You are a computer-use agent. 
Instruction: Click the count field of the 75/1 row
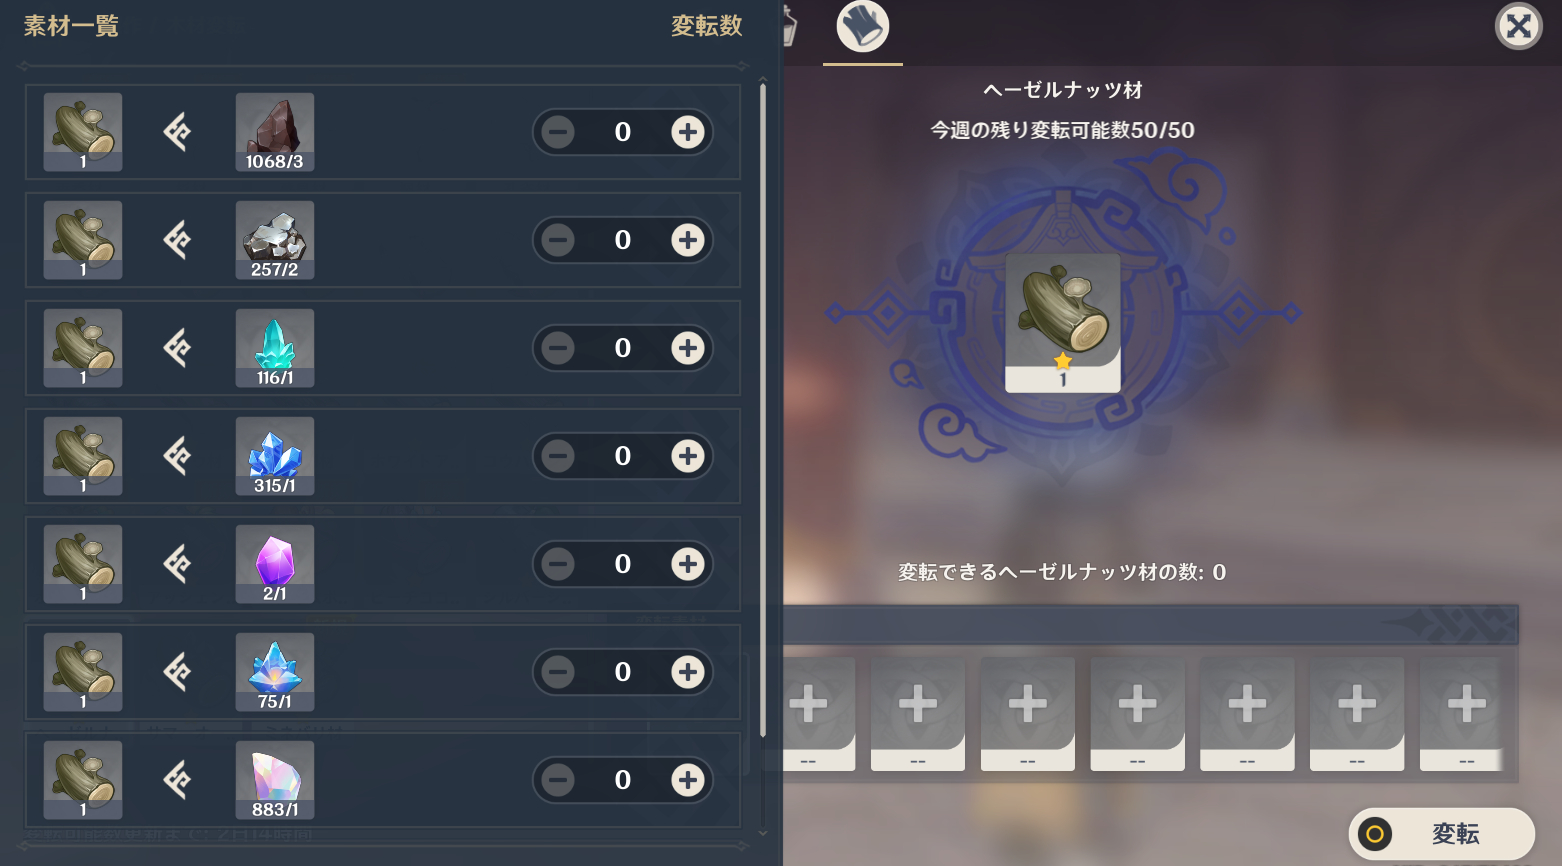pos(623,672)
